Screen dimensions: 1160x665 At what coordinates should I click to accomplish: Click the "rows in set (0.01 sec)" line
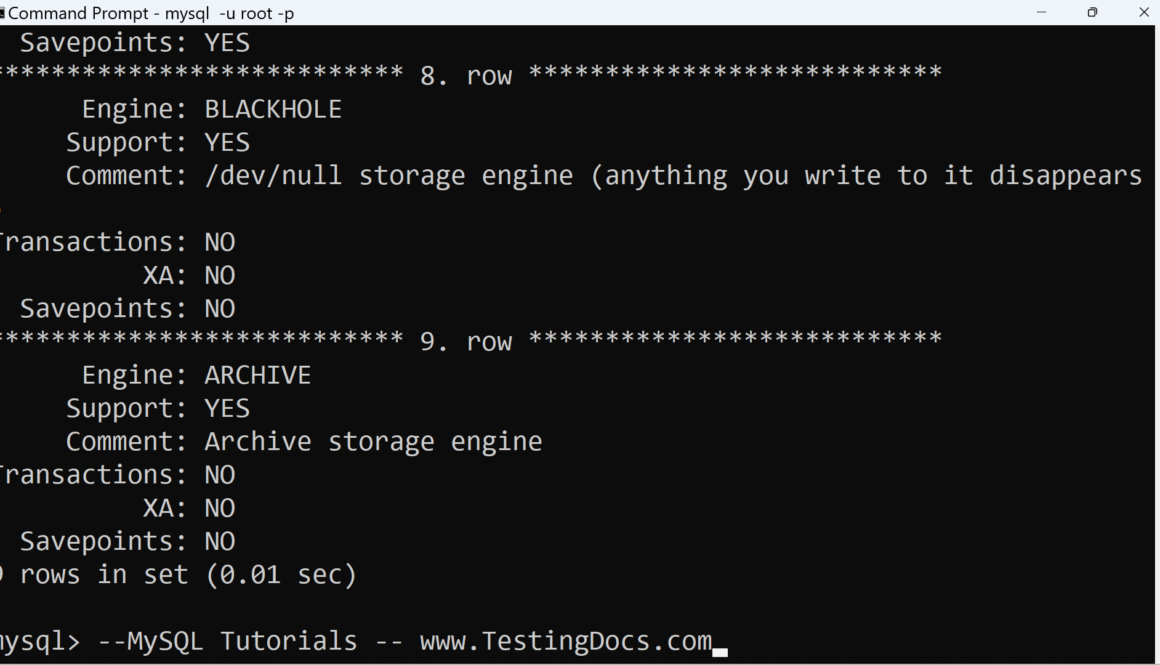187,575
